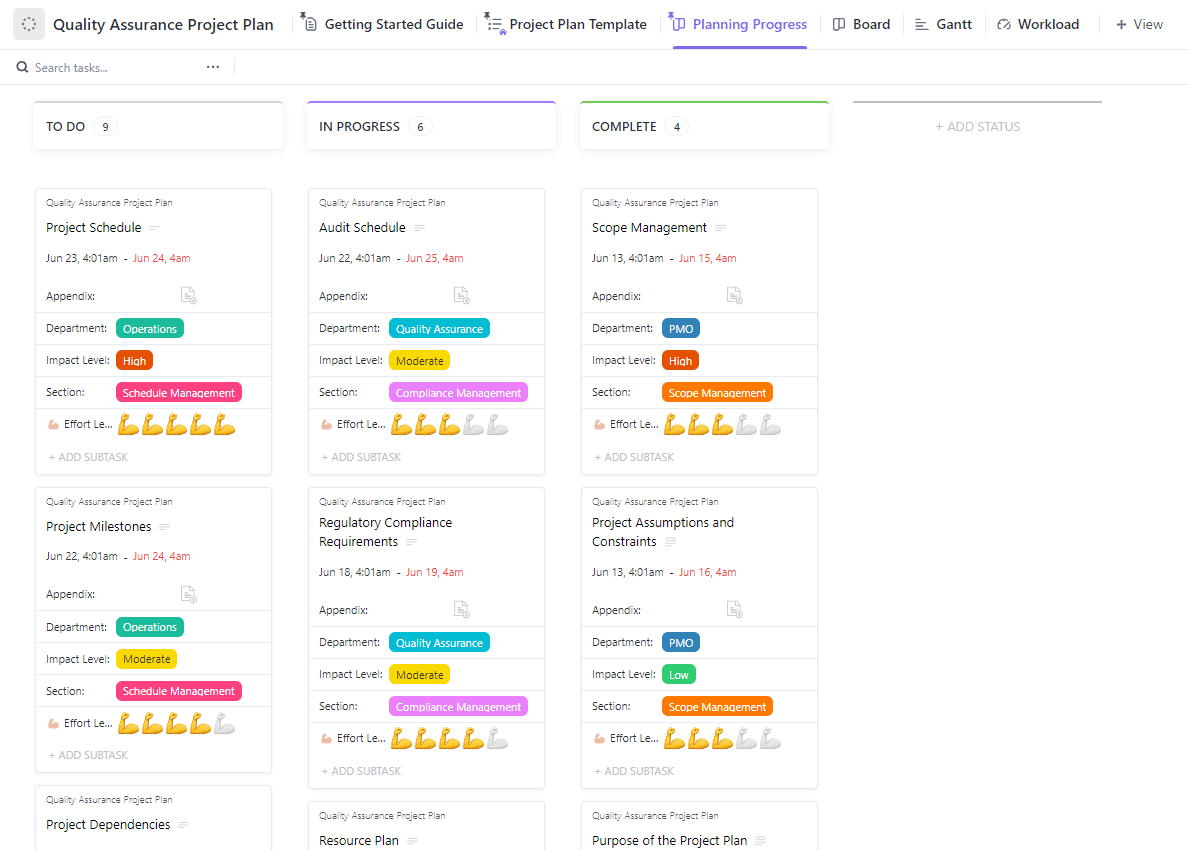The image size is (1189, 850).
Task: Add subtask under Project Schedule card
Action: [88, 457]
